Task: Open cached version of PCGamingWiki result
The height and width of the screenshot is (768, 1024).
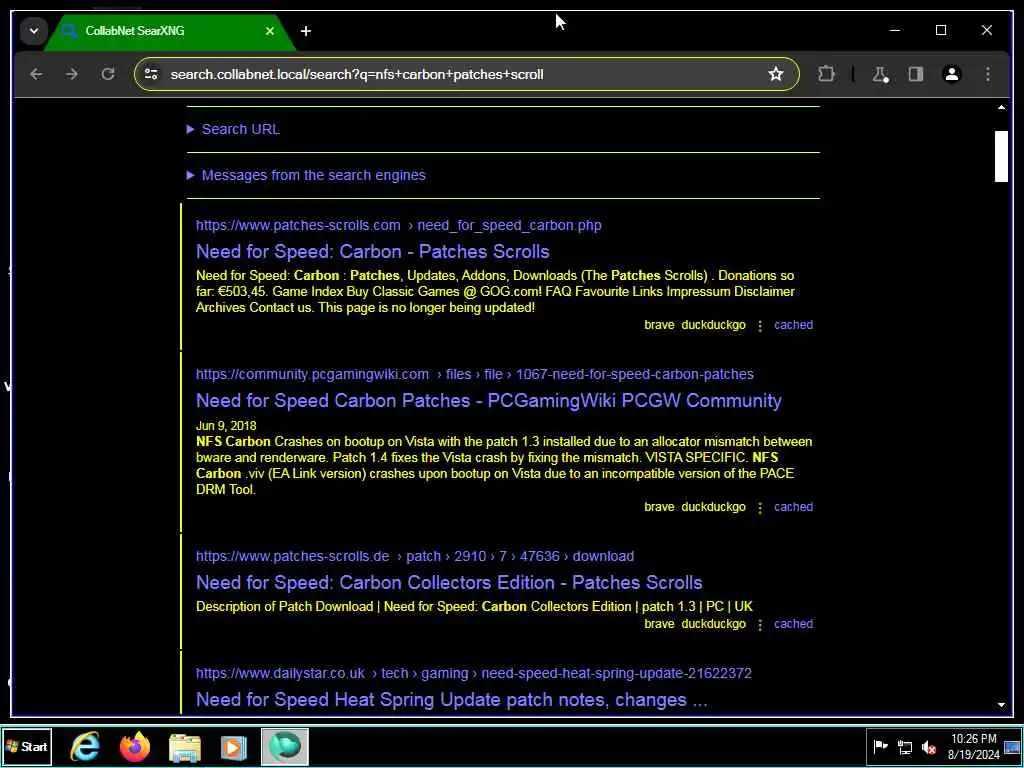Action: tap(793, 507)
